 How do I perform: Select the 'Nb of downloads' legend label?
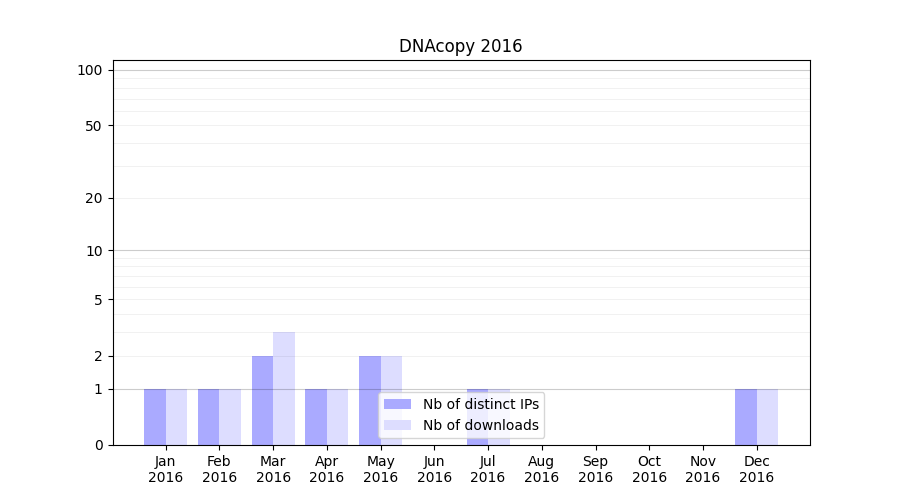pos(480,425)
